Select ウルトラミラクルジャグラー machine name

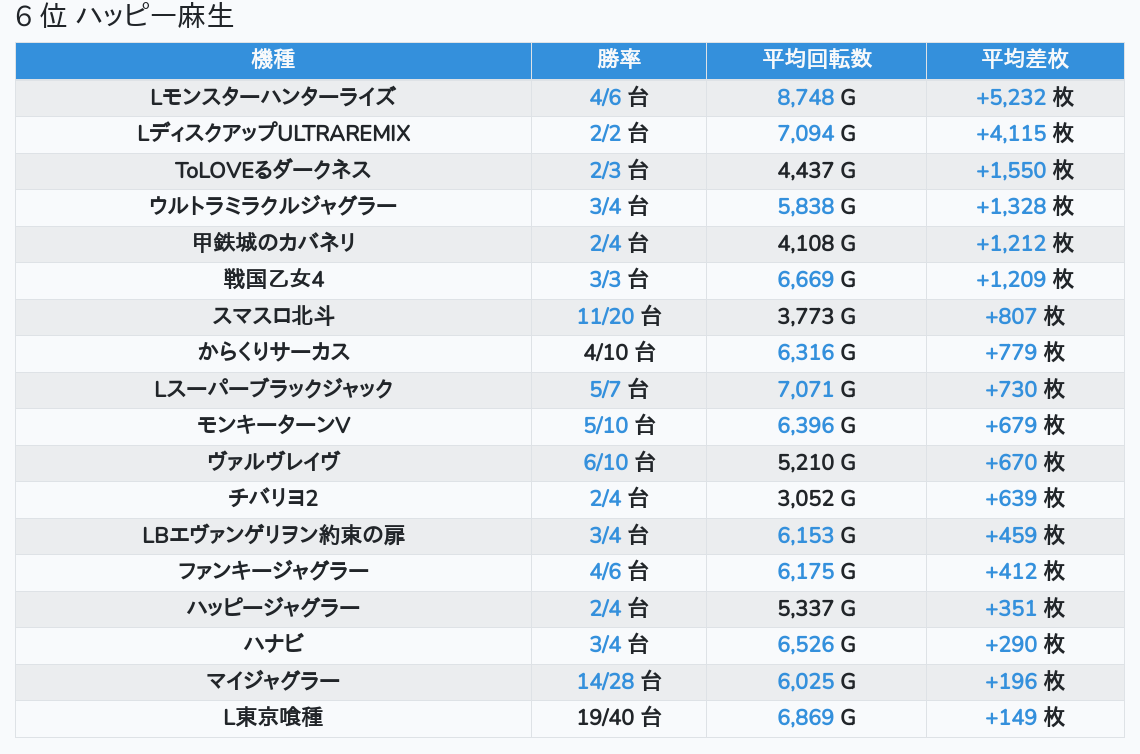[x=273, y=206]
